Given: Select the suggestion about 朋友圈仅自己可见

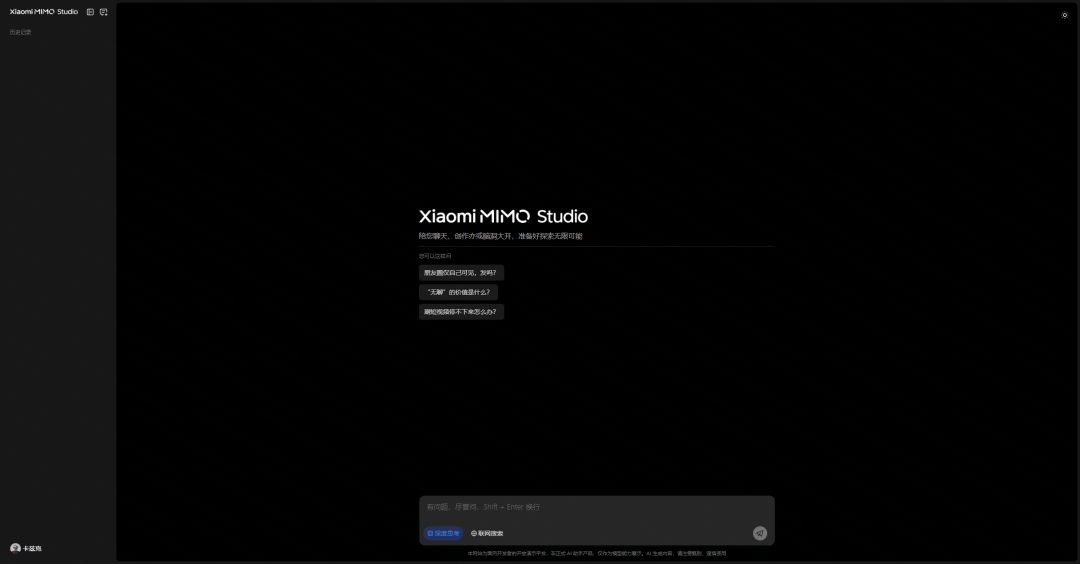Looking at the screenshot, I should click(461, 273).
